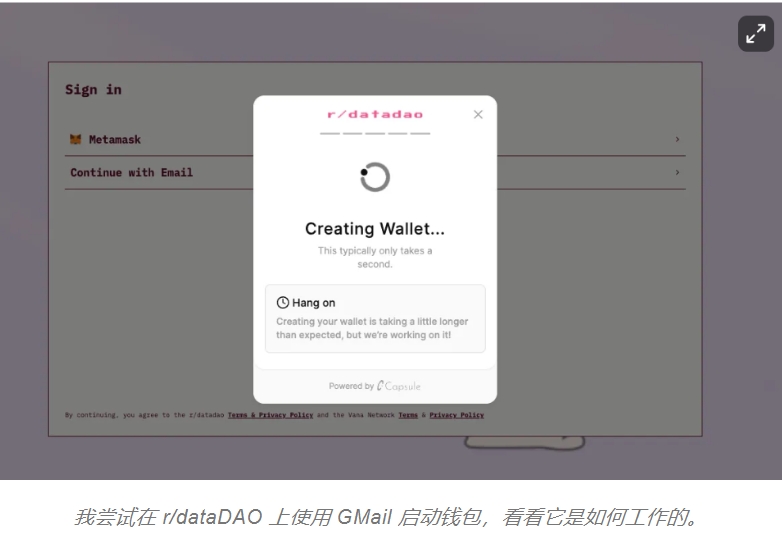Open the Capsule logo link

coord(399,386)
